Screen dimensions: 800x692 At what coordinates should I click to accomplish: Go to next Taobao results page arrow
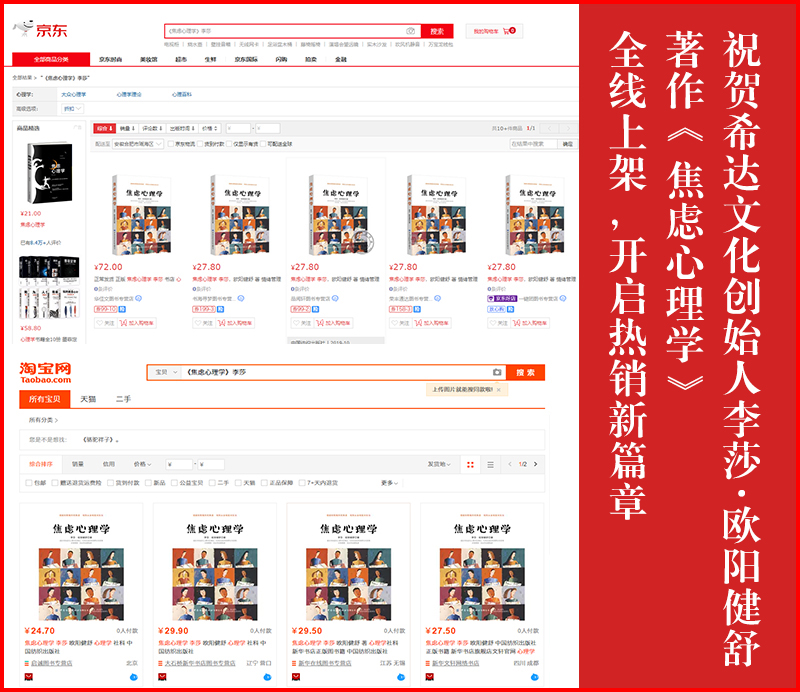[536, 465]
